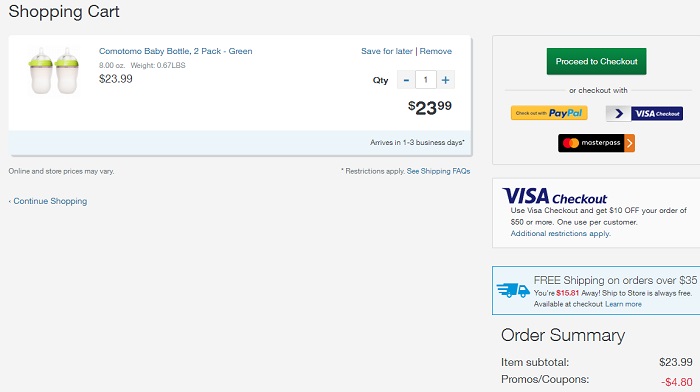This screenshot has height=392, width=700.
Task: Click the $23.99 item total price
Action: tap(429, 108)
